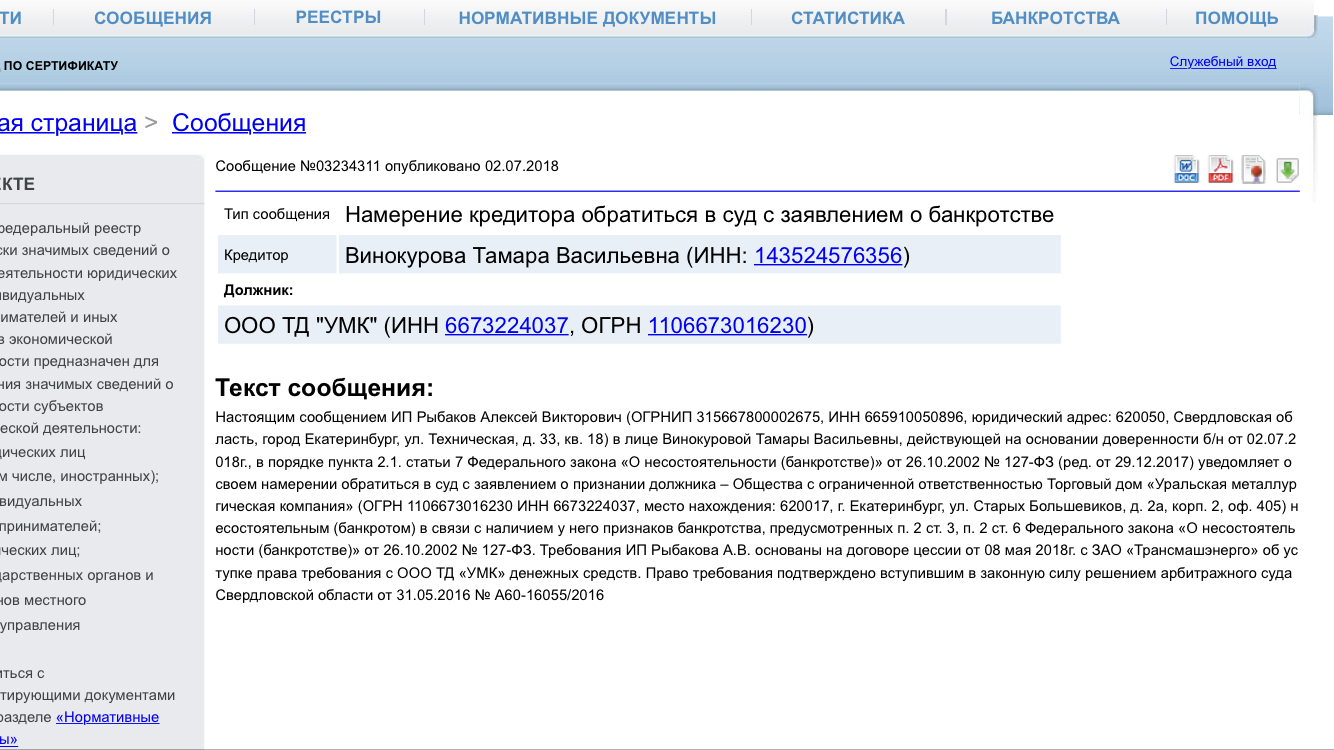Screen dimensions: 1334x750
Task: Open НОРМАТИВНЫЕ ДОКУМЕНТЫ section
Action: [x=587, y=16]
